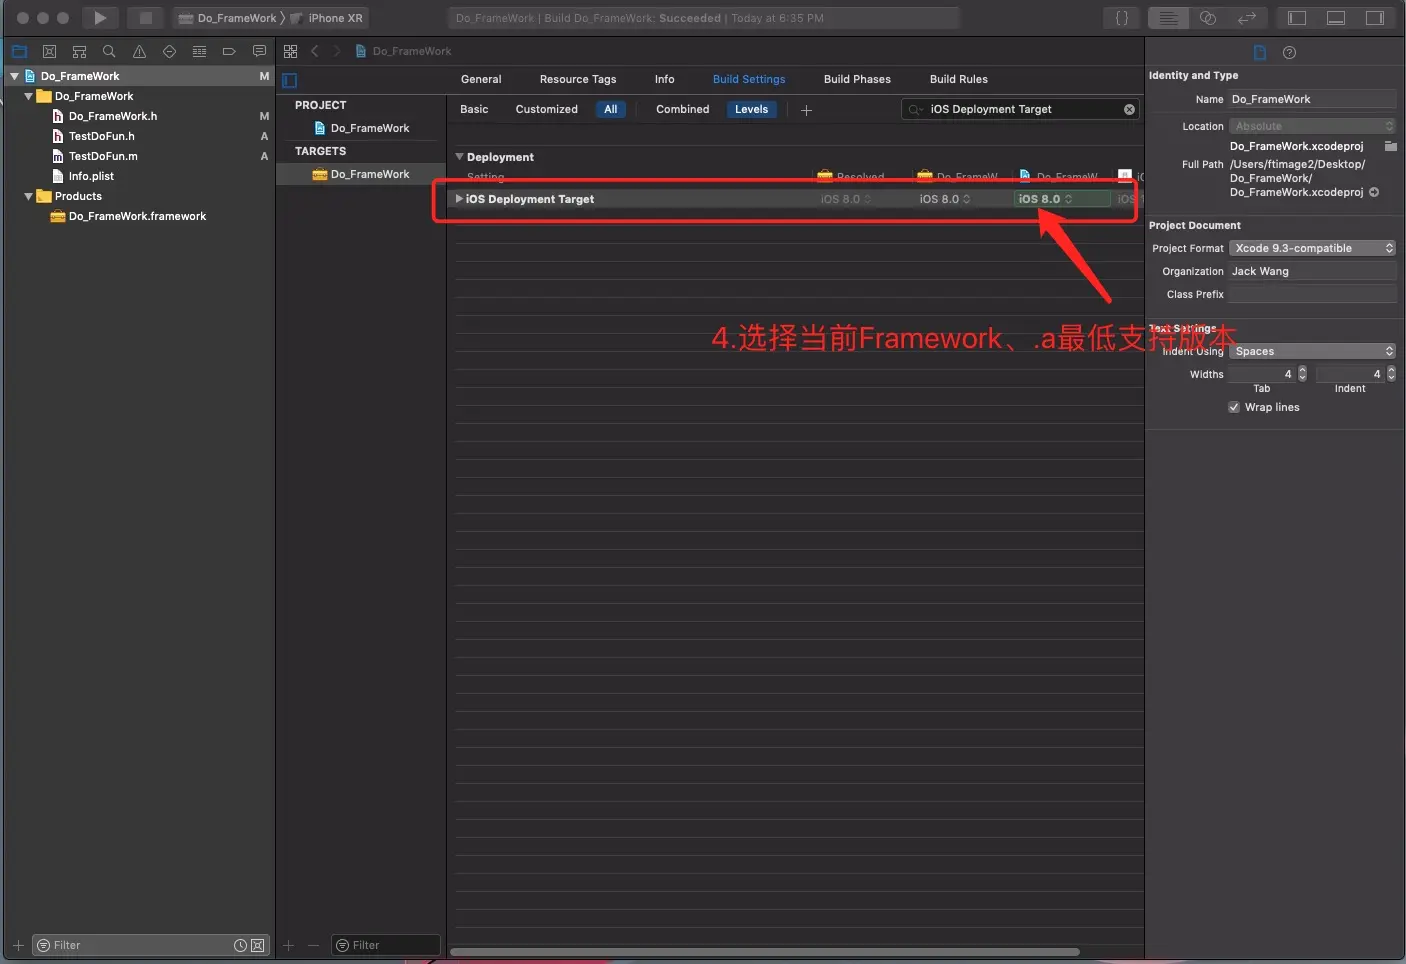Click the navigator Filter field
Viewport: 1406px width, 964px height.
click(150, 945)
